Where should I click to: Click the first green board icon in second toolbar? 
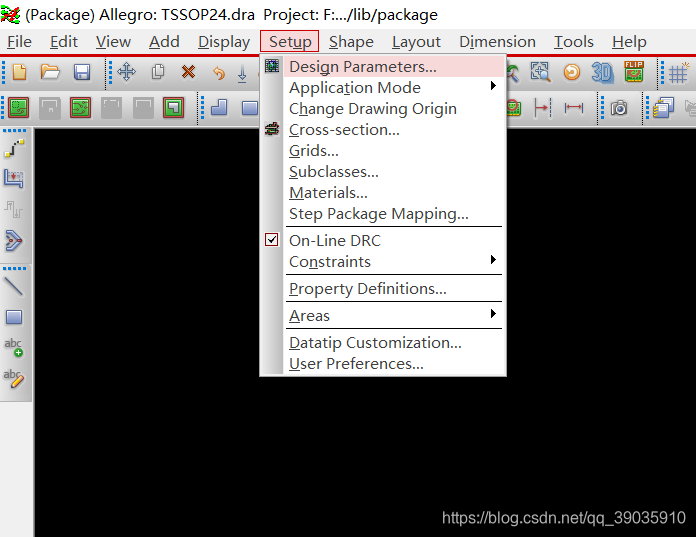[x=18, y=108]
